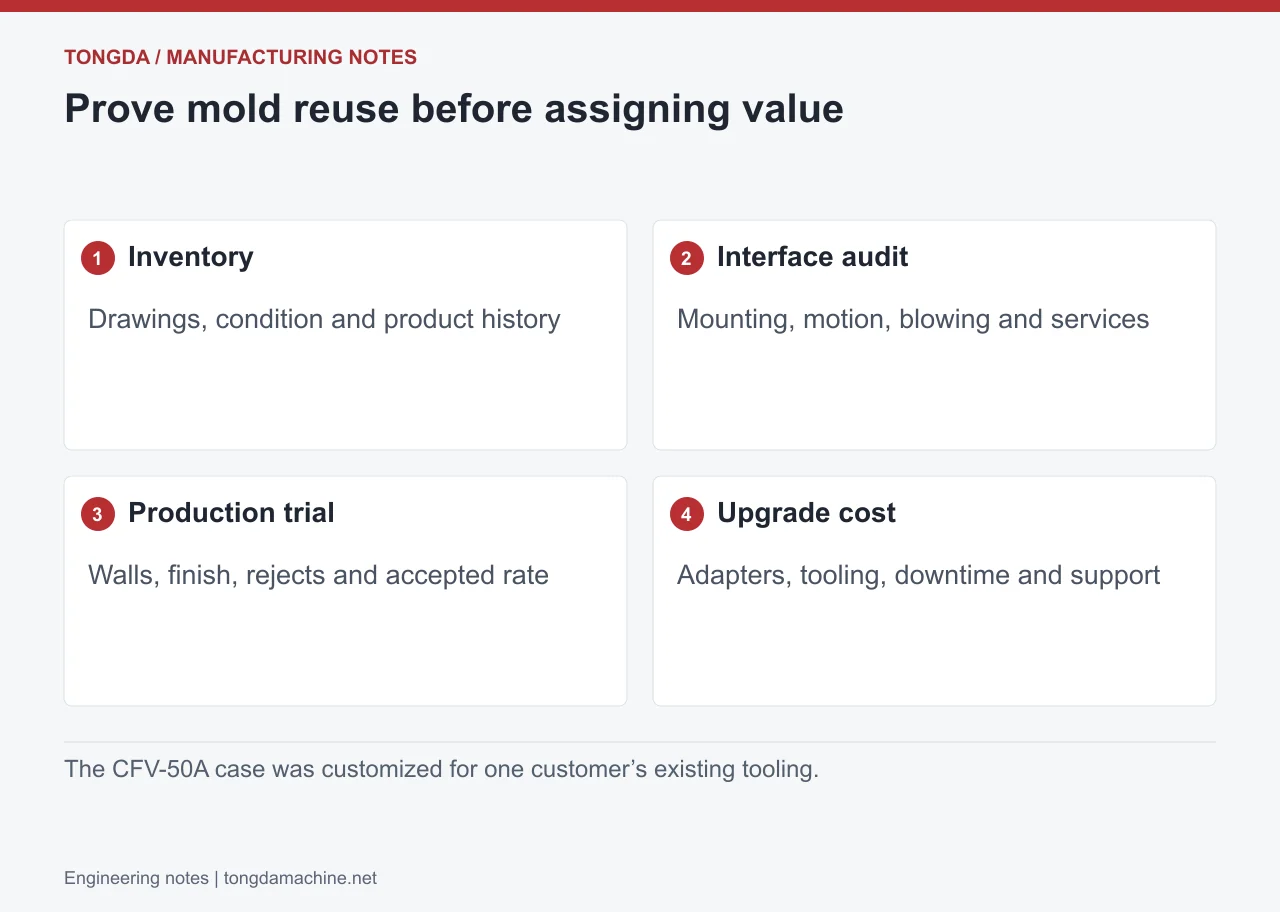Viewport: 1280px width, 912px height.
Task: Select the Interface audit heading
Action: [813, 257]
